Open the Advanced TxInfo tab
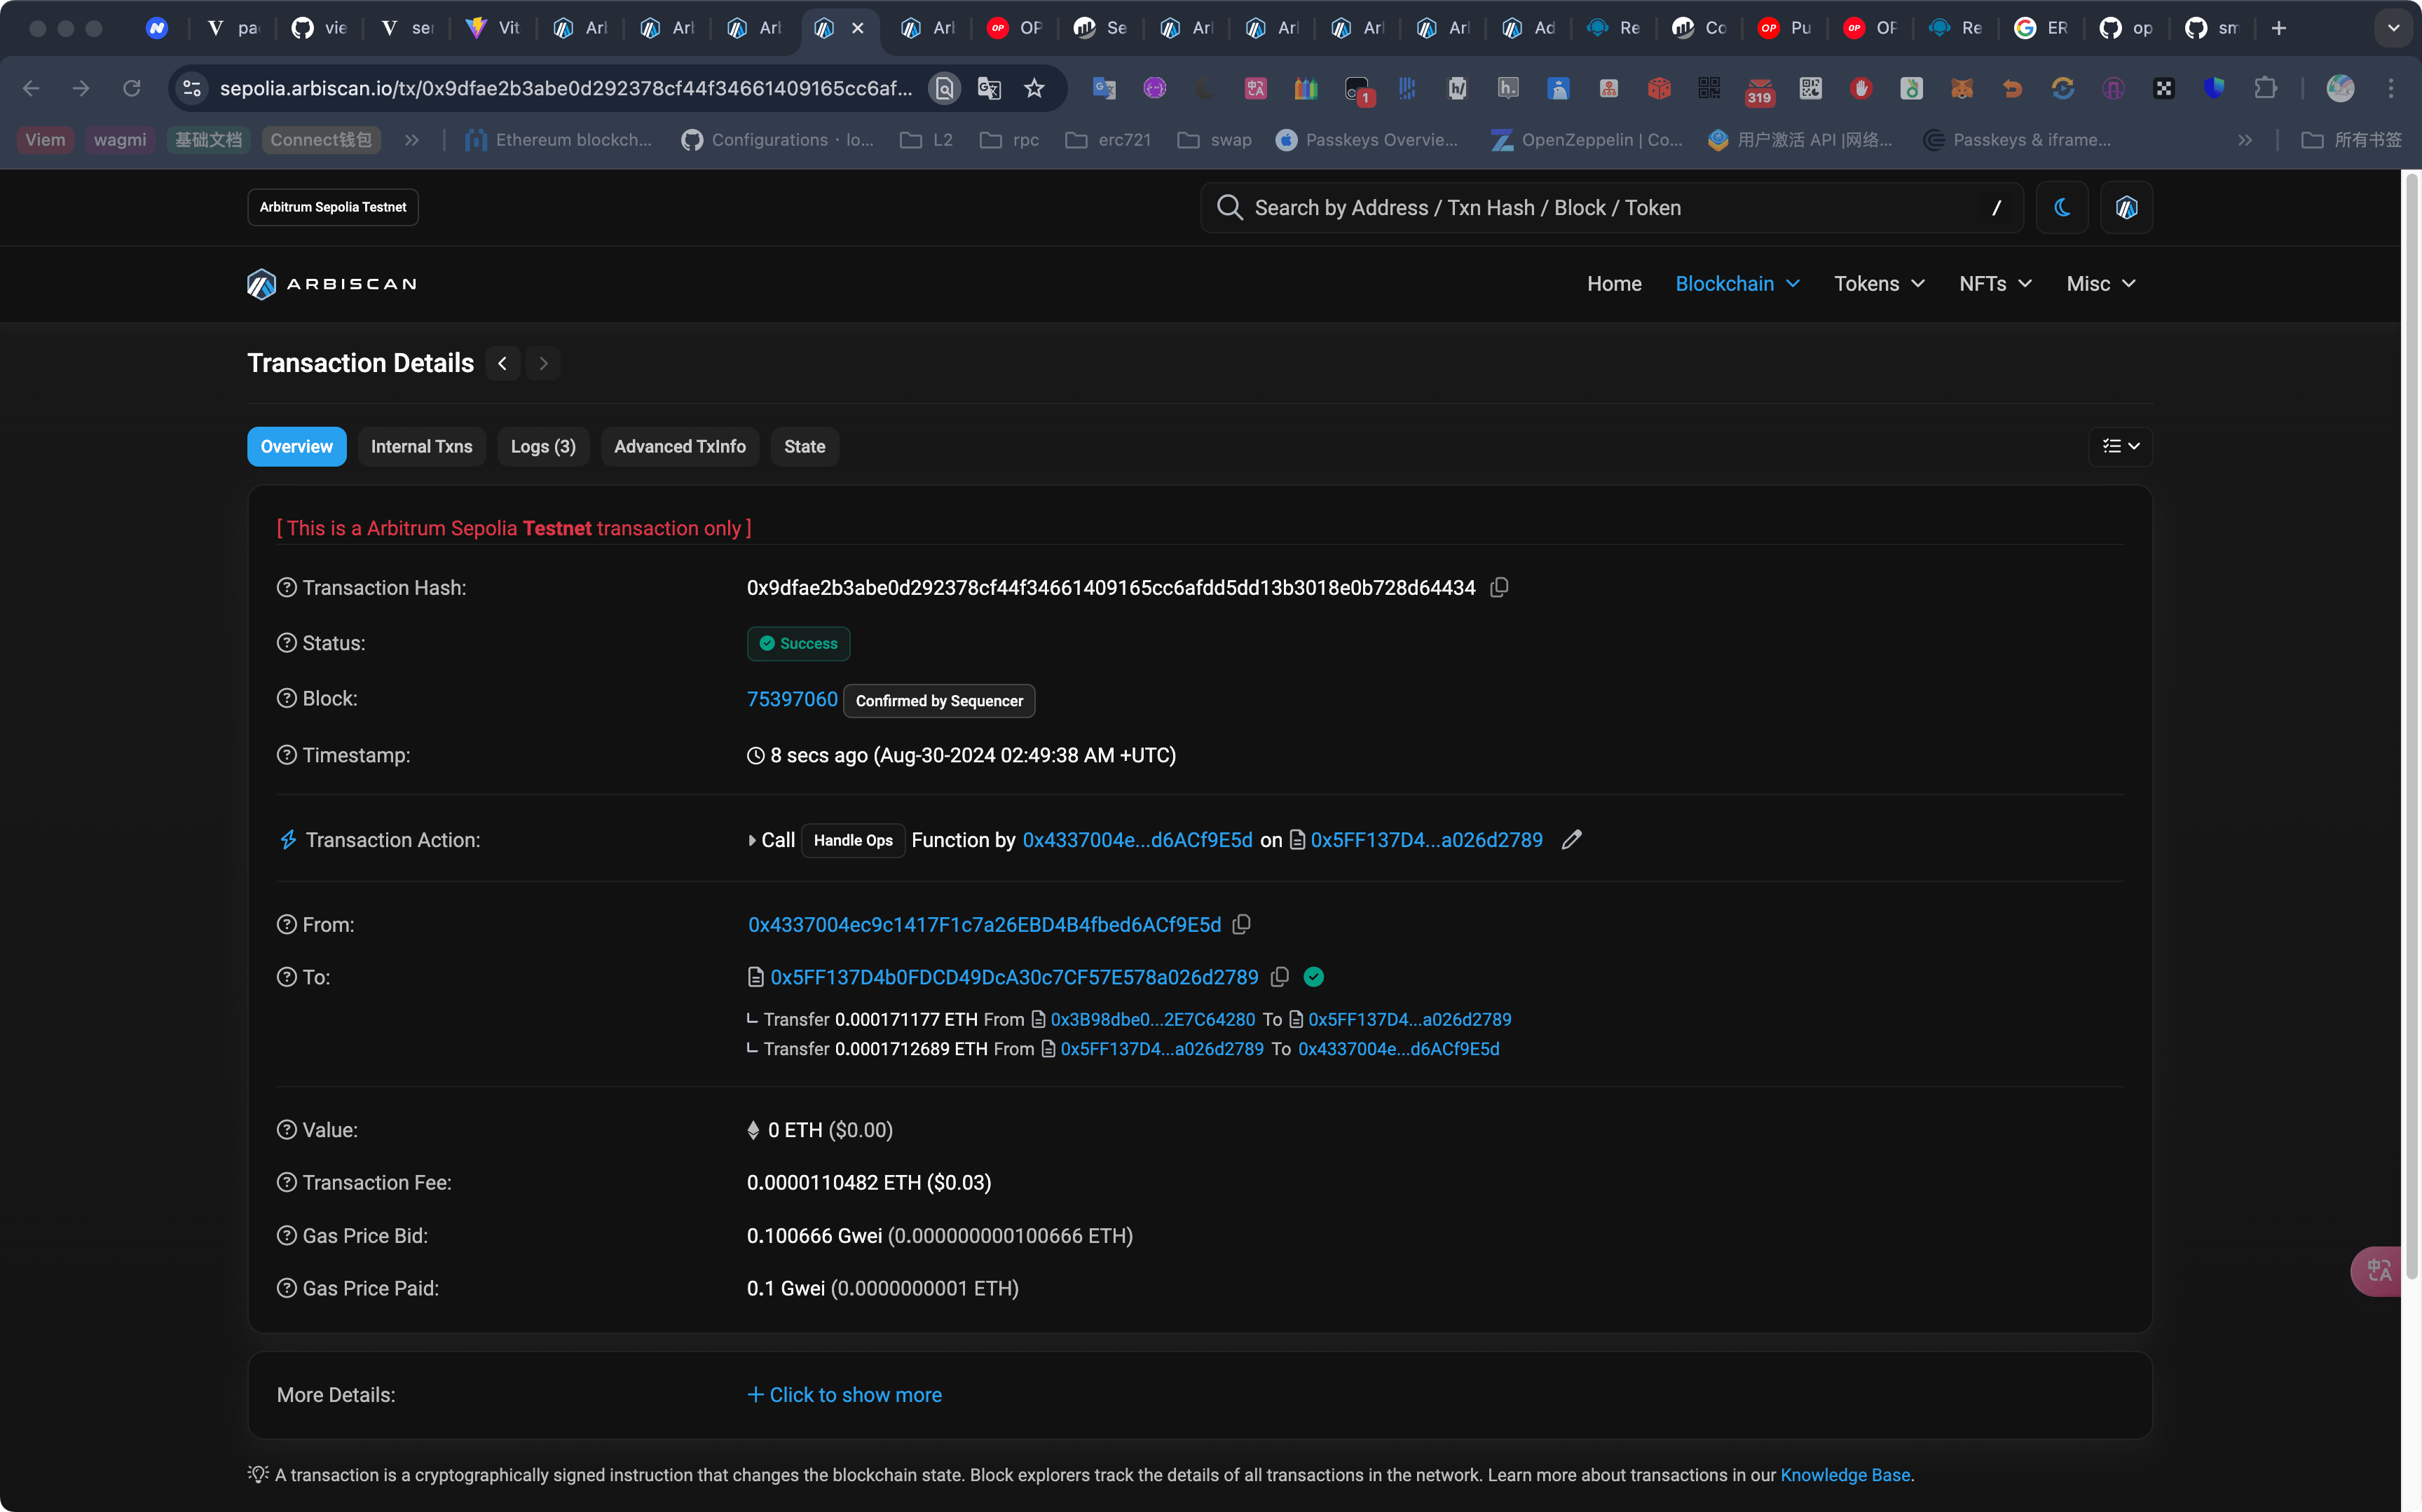The width and height of the screenshot is (2422, 1512). pos(680,446)
